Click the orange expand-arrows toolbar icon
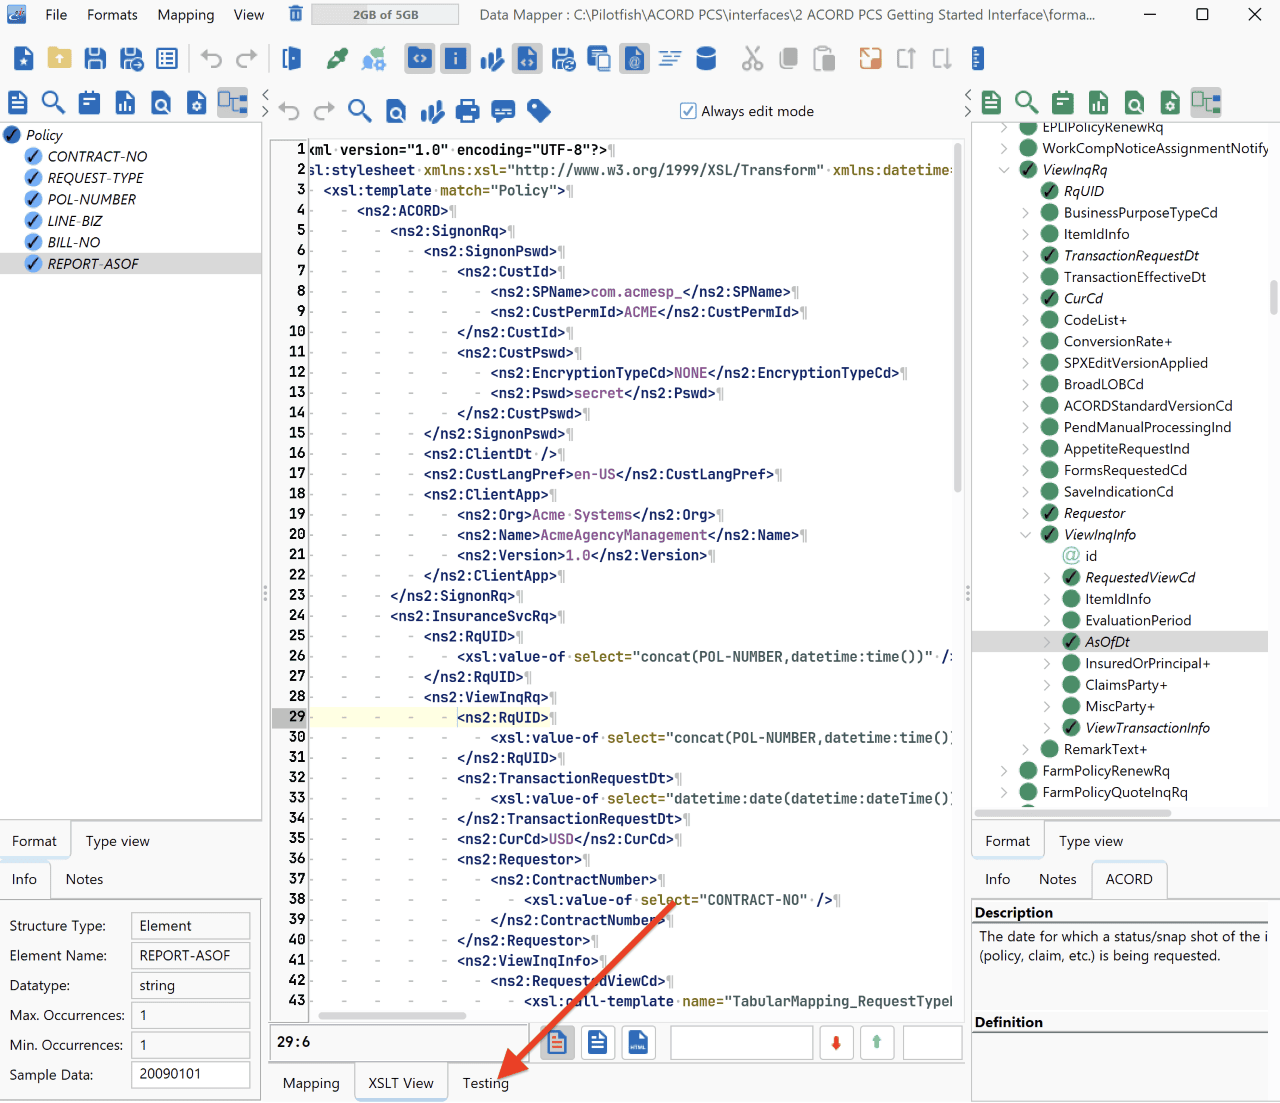This screenshot has width=1280, height=1103. tap(871, 58)
